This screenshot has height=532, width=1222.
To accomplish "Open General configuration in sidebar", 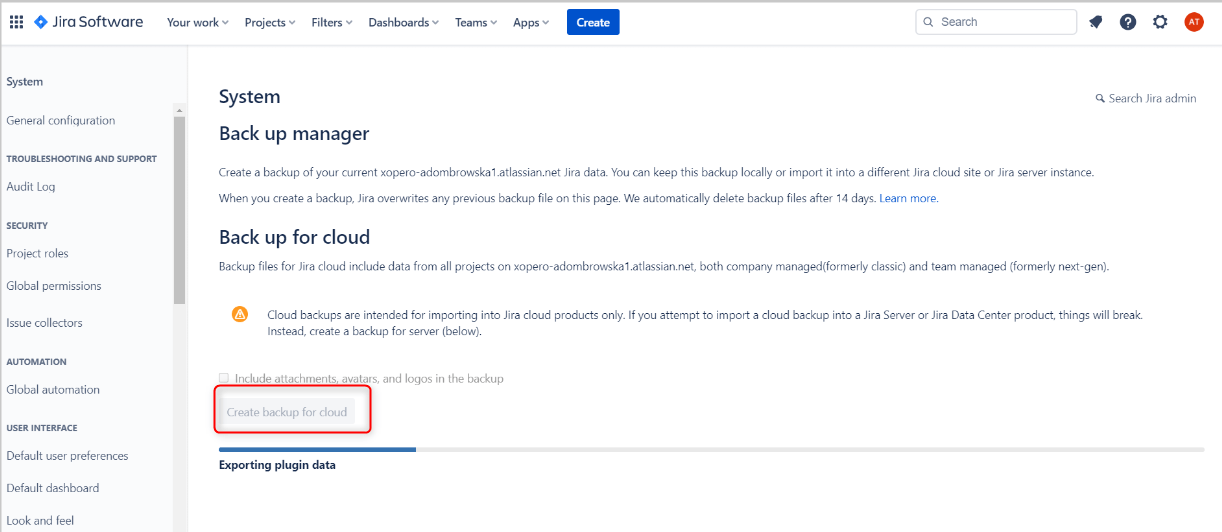I will point(60,120).
